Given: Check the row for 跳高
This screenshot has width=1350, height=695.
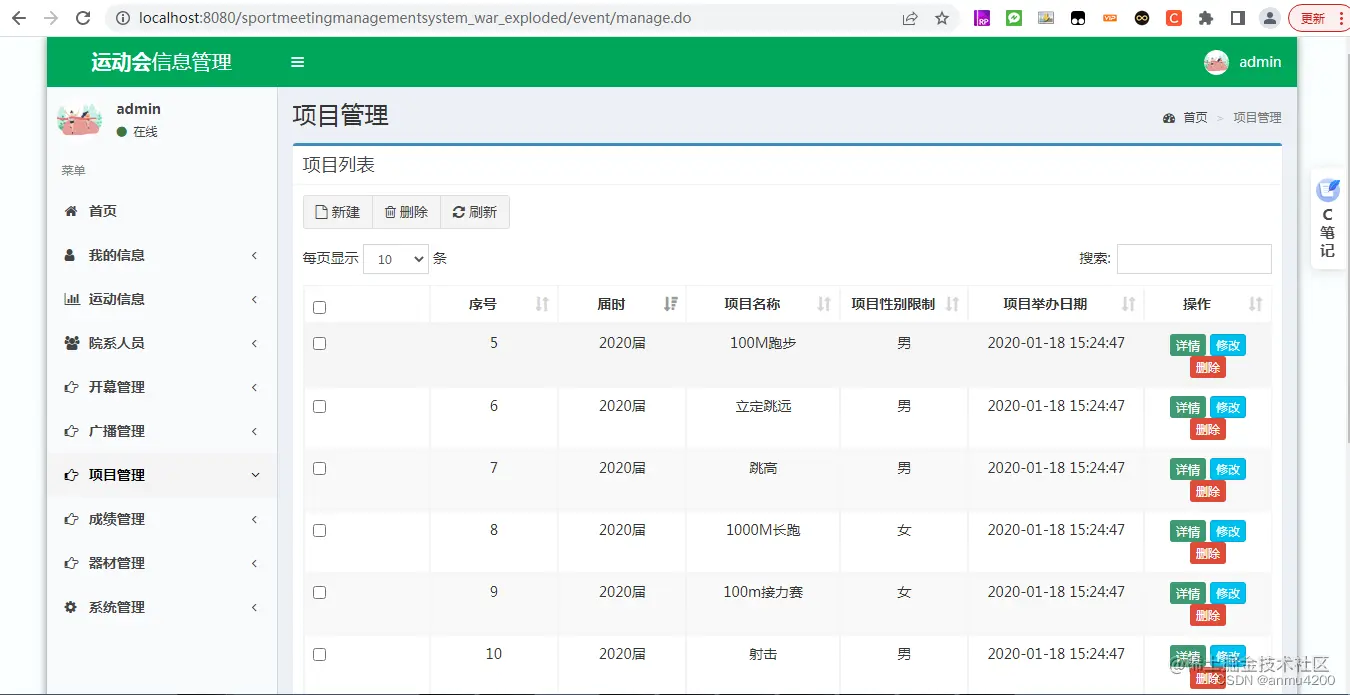Looking at the screenshot, I should tap(319, 468).
